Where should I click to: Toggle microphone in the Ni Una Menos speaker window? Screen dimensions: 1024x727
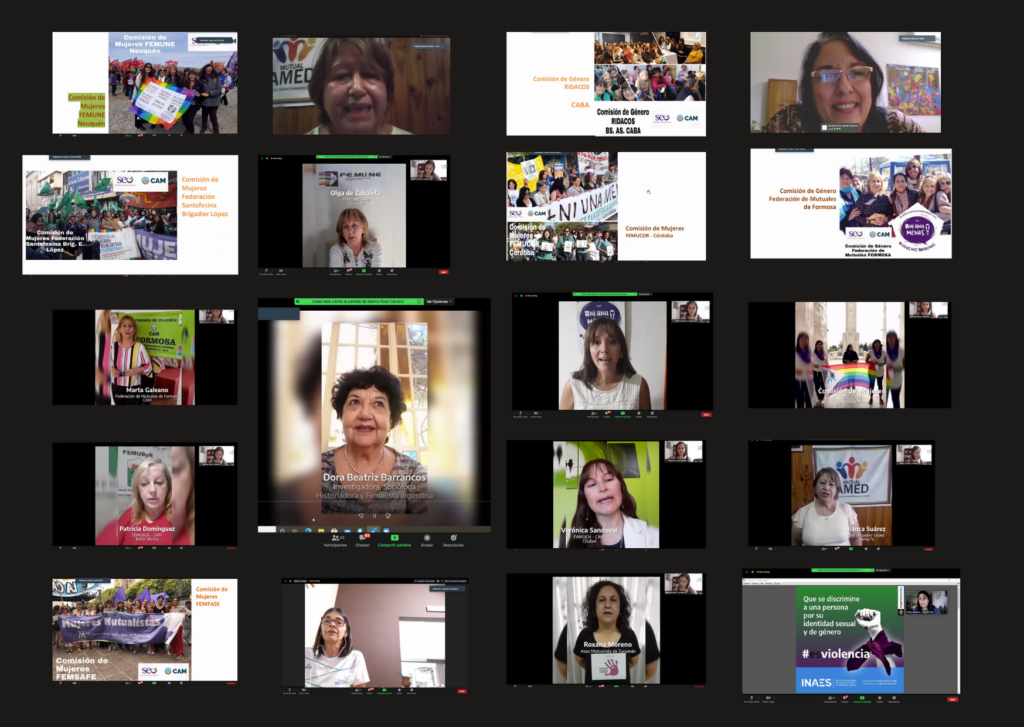521,411
